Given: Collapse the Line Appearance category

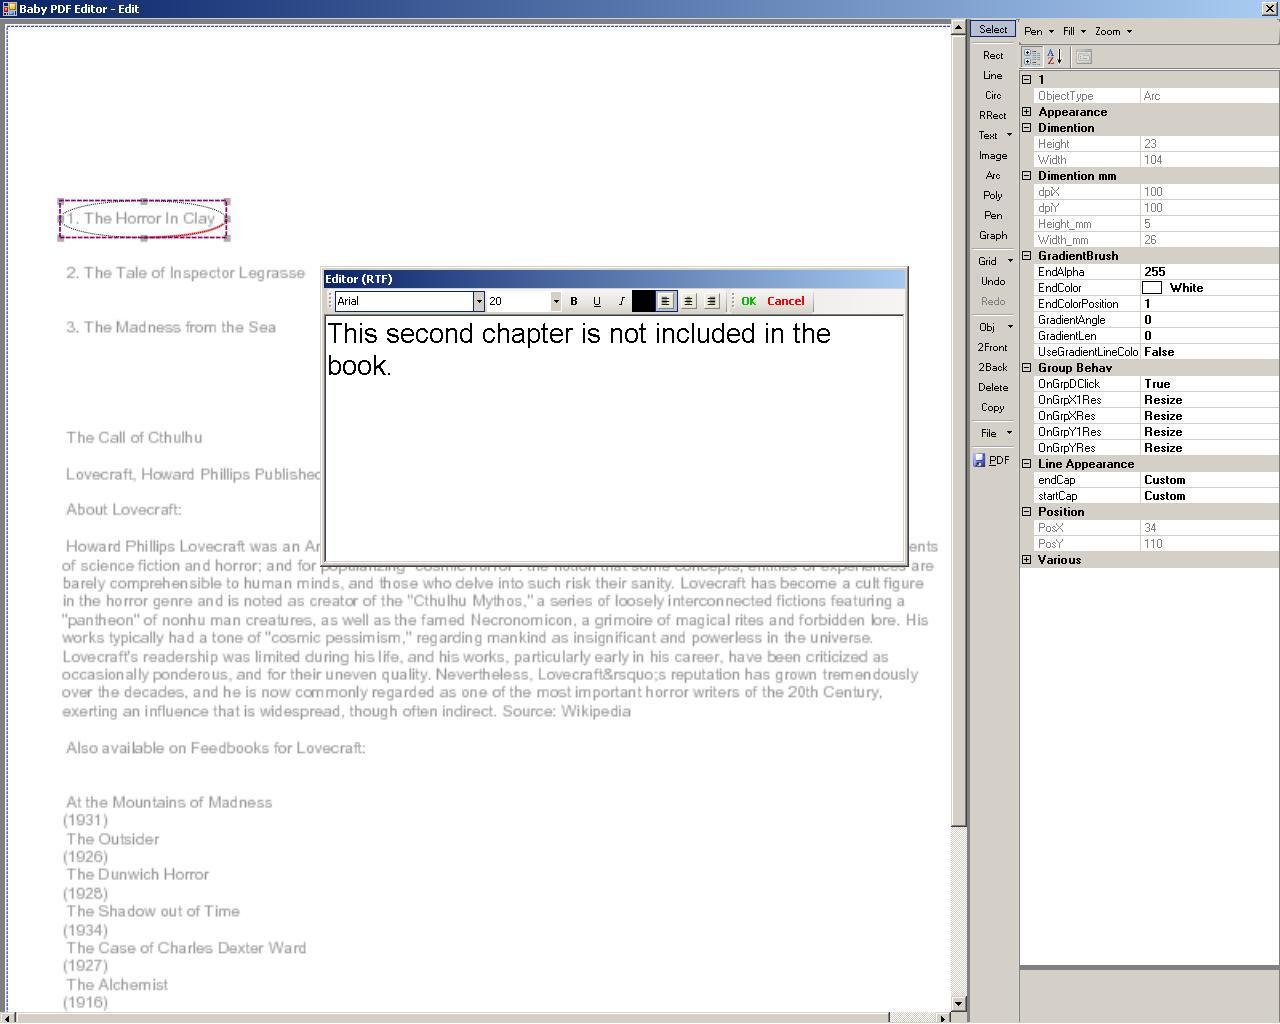Looking at the screenshot, I should pos(1026,464).
